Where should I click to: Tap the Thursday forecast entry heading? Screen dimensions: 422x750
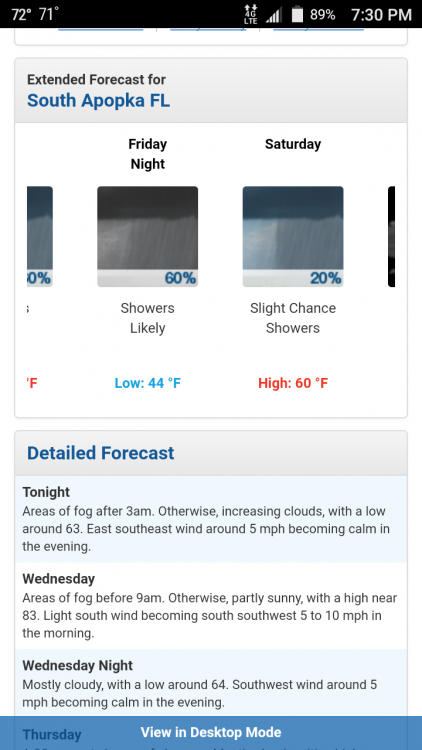[x=52, y=734]
